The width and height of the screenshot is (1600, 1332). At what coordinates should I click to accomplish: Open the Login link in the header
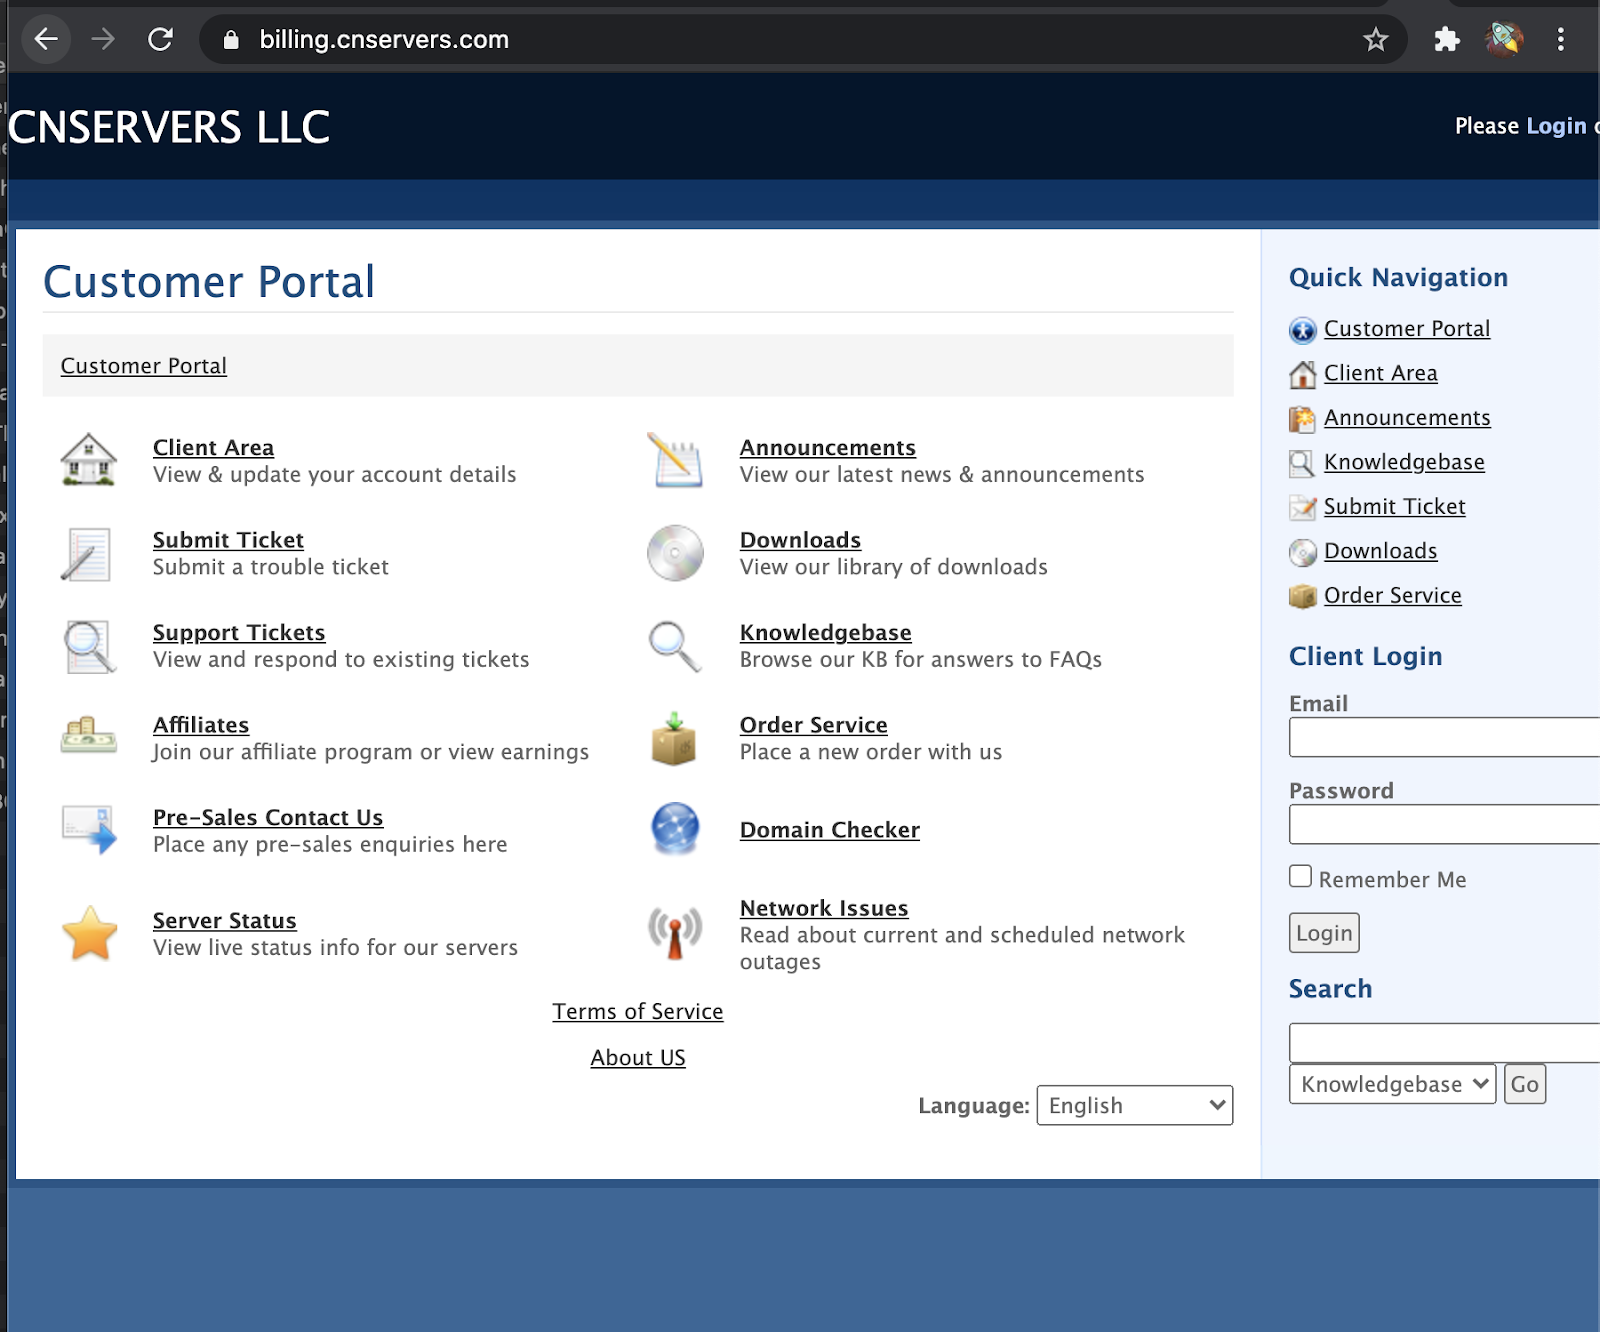click(1556, 126)
